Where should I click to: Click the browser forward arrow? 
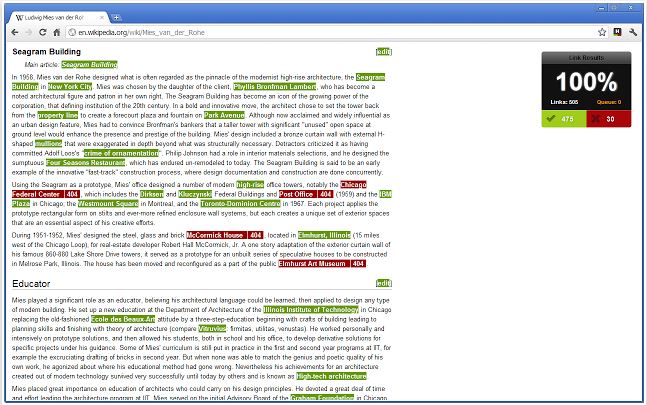pos(28,32)
